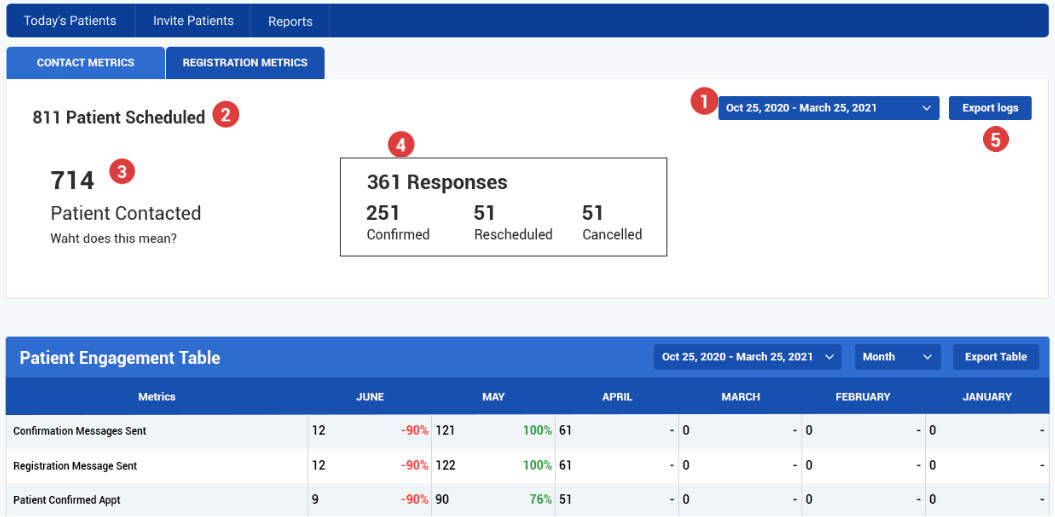Expand the contact metrics date range dropdown
The image size is (1055, 517).
click(x=828, y=108)
